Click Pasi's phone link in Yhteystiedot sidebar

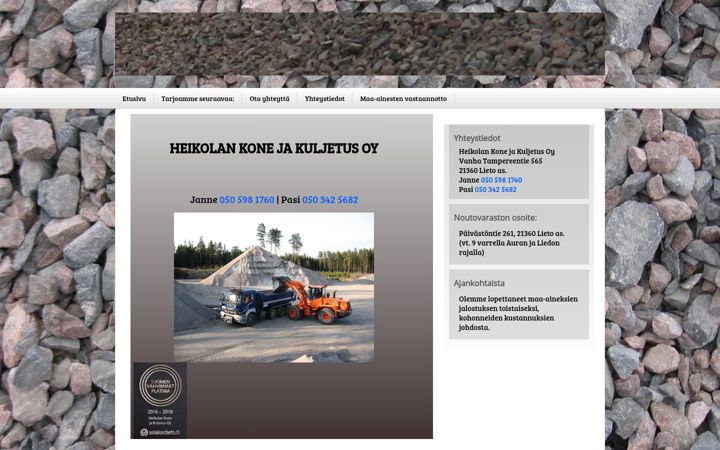point(495,189)
